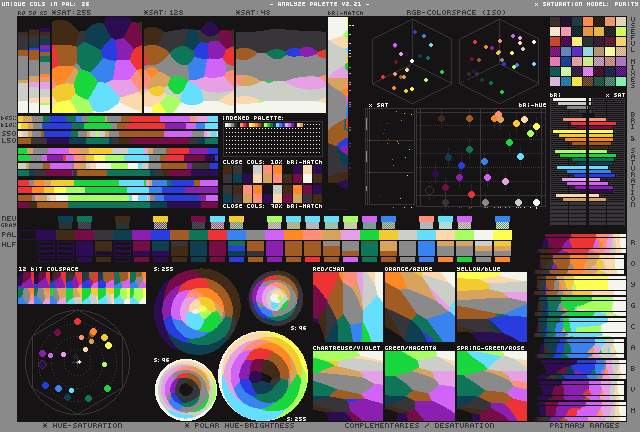Open the Chartreuse/Violet complementary panel

tap(348, 386)
